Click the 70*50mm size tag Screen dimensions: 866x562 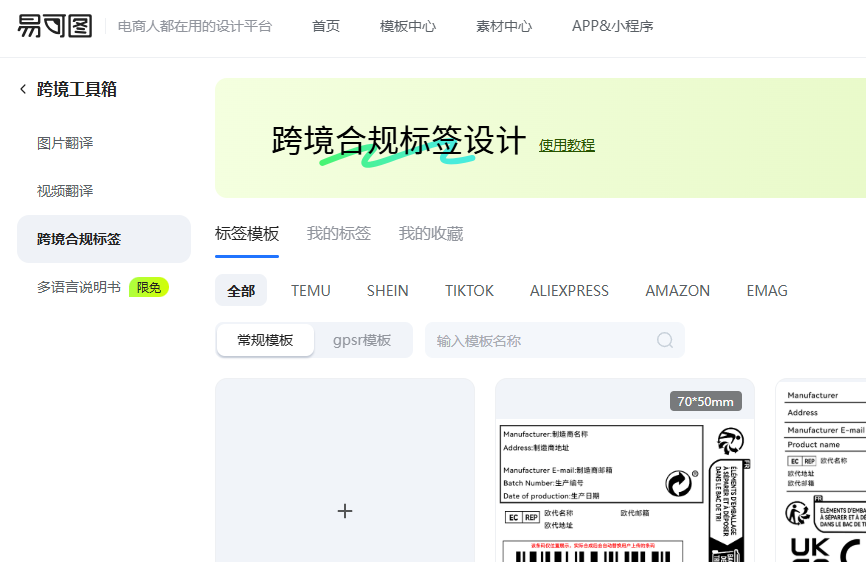coord(705,401)
